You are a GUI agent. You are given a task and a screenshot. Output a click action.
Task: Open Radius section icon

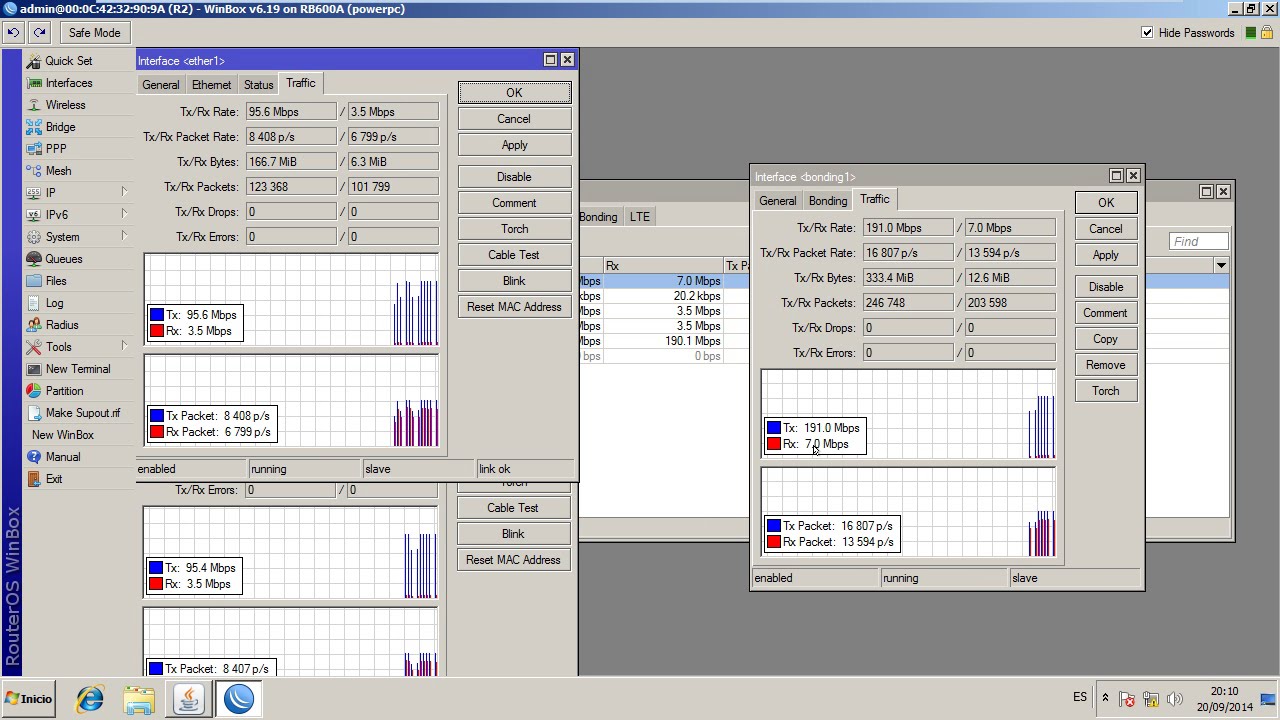click(x=34, y=325)
